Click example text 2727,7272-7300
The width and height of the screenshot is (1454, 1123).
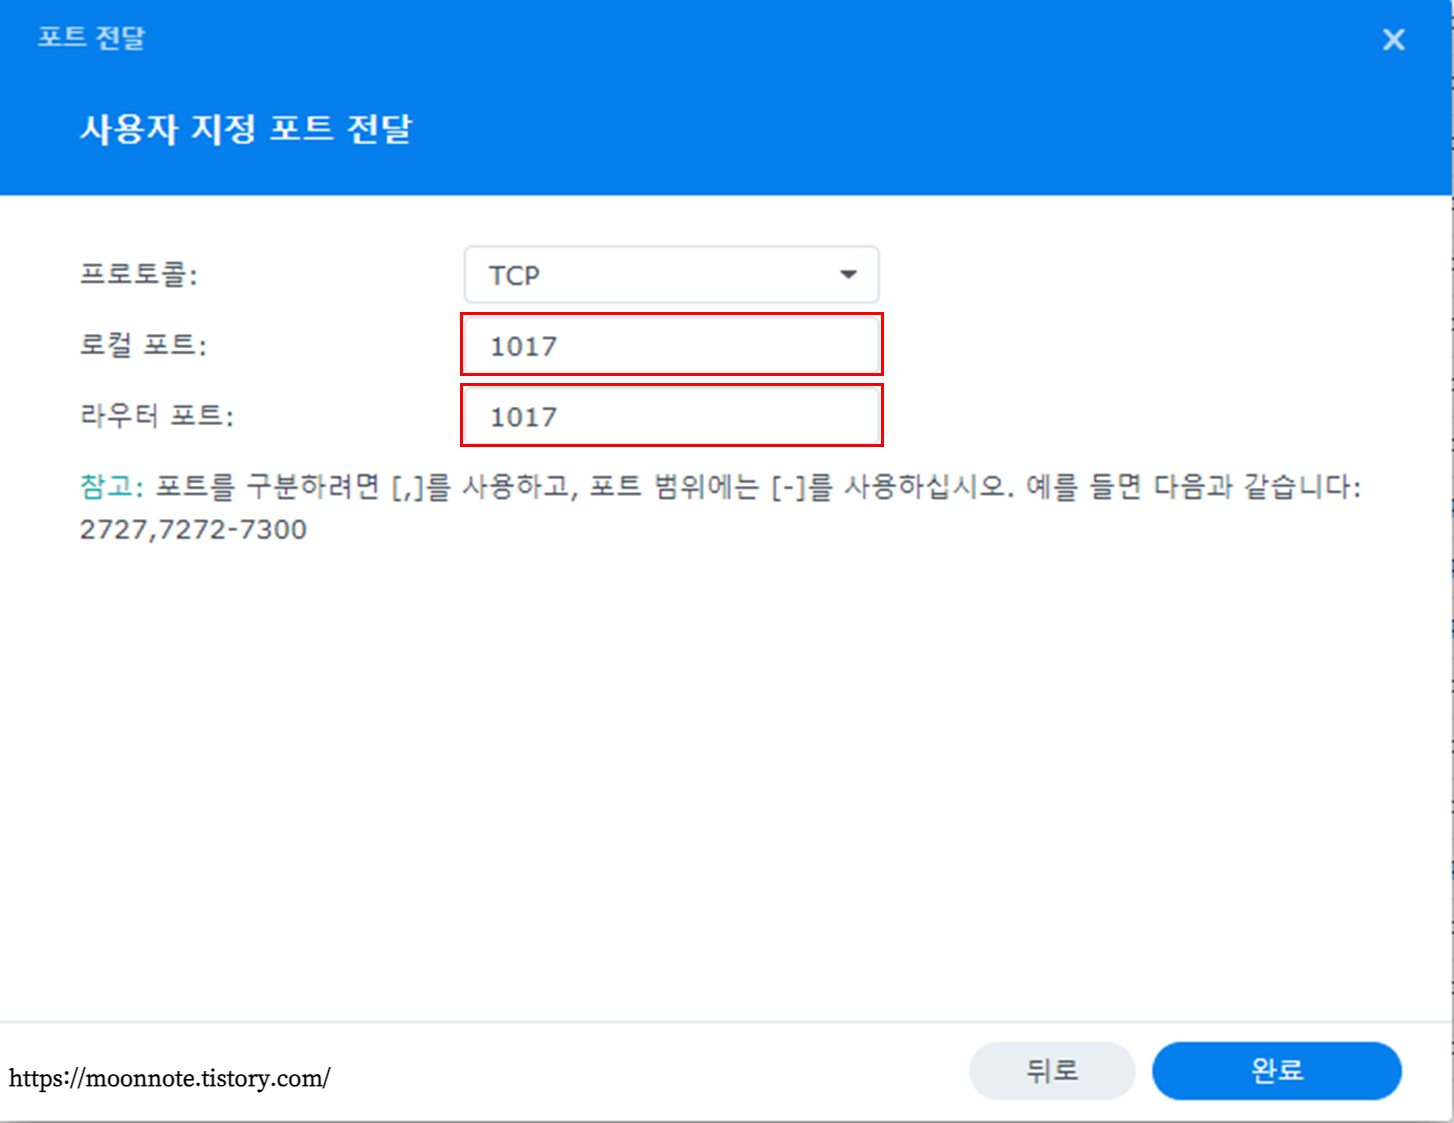click(193, 529)
